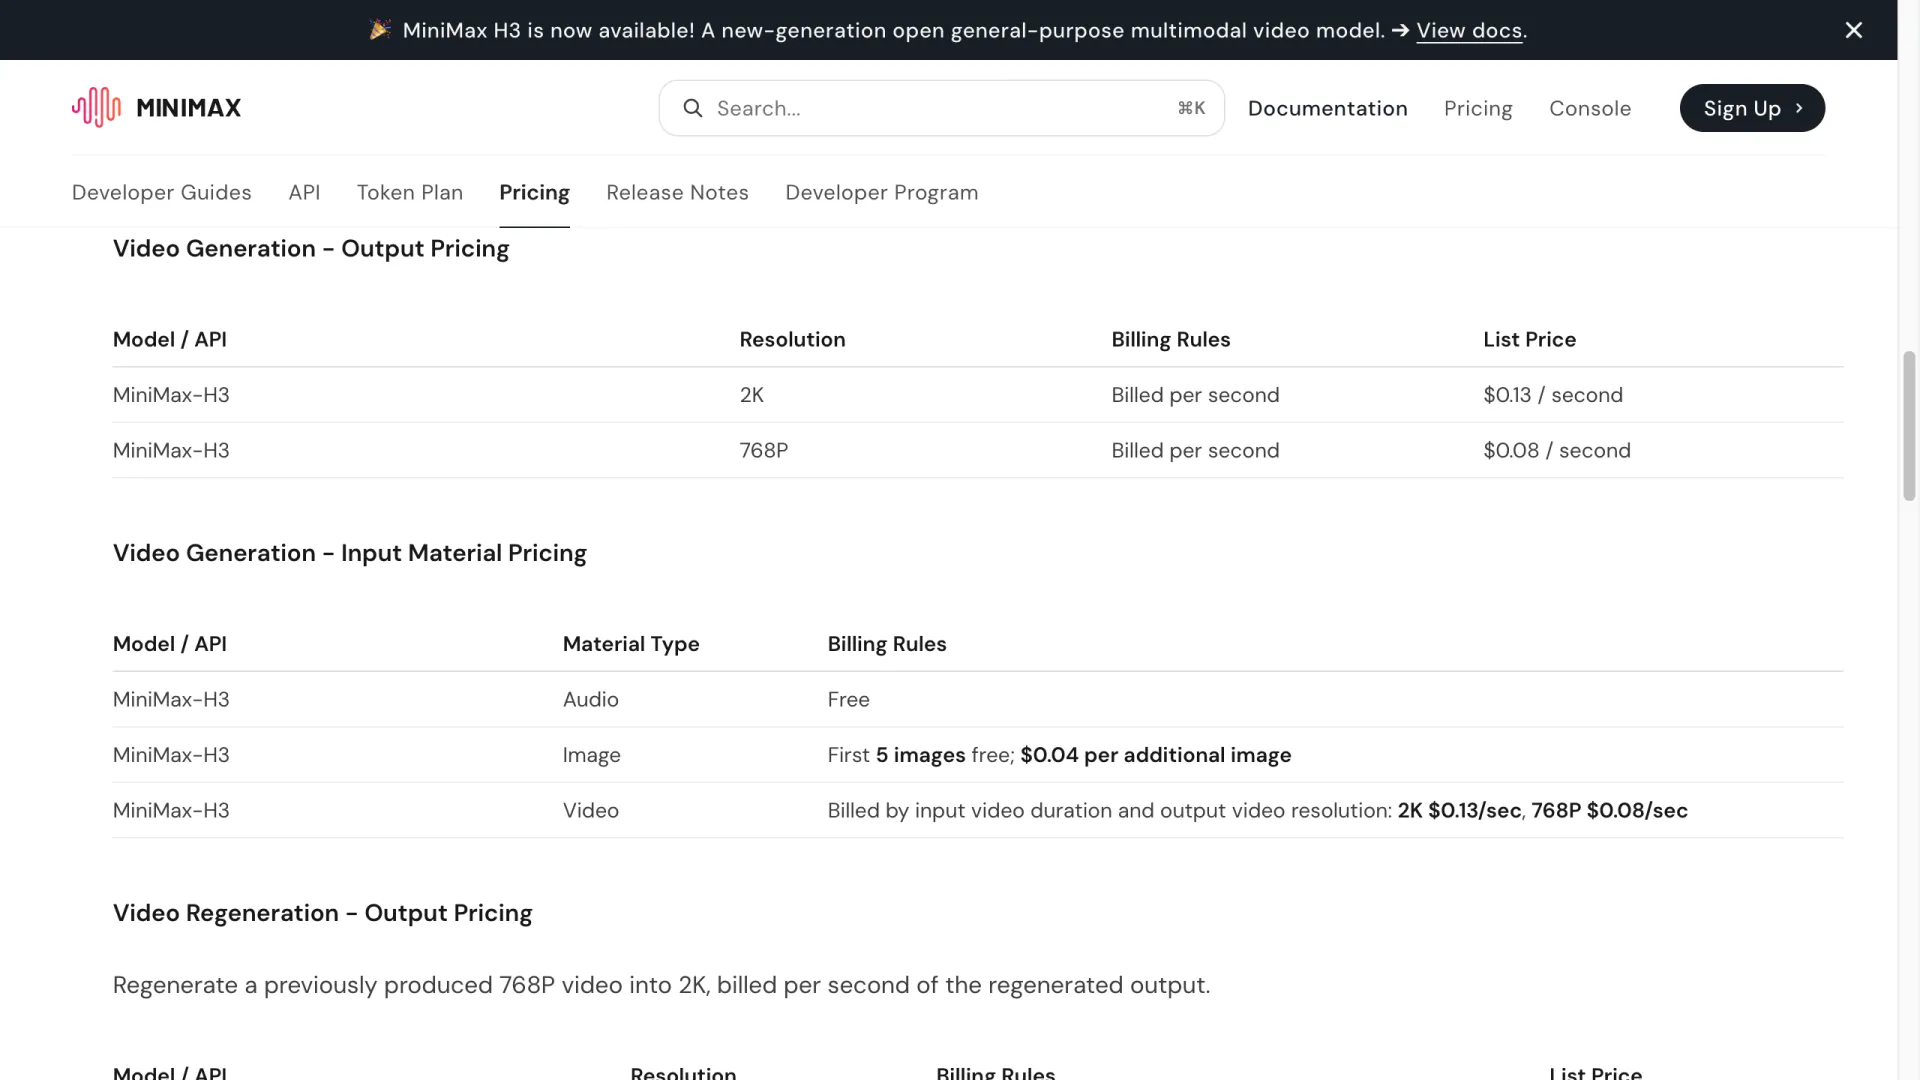Screen dimensions: 1920x1080
Task: Open the Console link
Action: click(x=1590, y=108)
